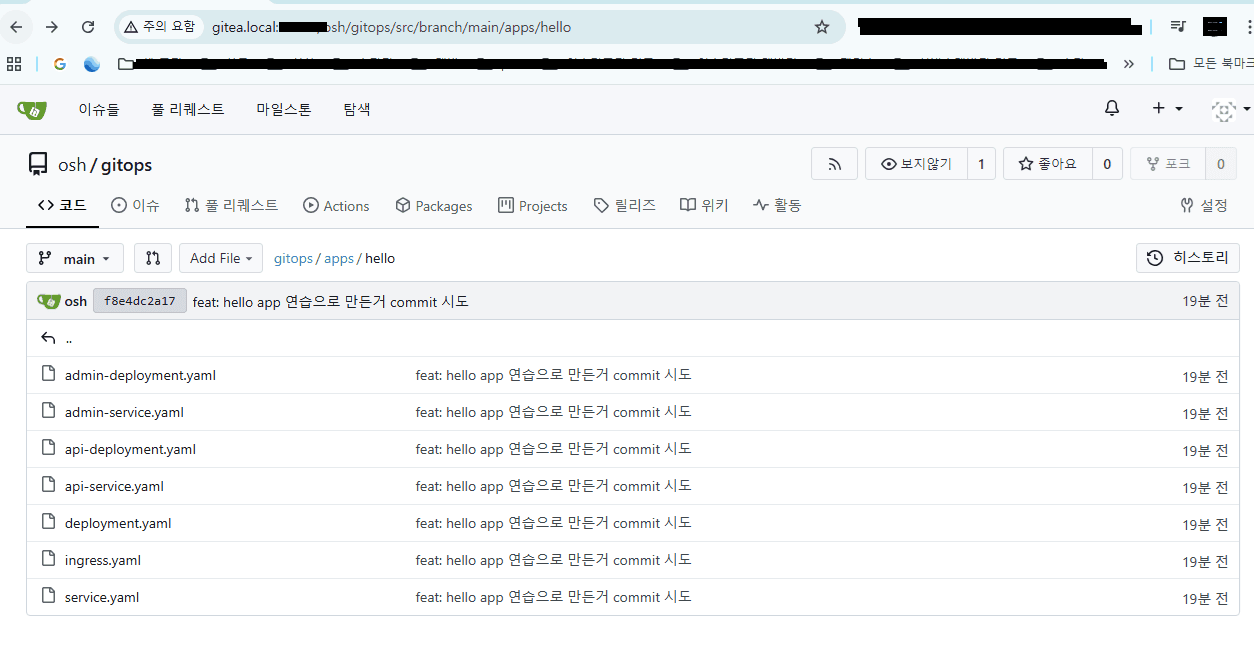Reload the page using browser refresh icon
Viewport: 1254px width, 647px height.
click(x=88, y=27)
